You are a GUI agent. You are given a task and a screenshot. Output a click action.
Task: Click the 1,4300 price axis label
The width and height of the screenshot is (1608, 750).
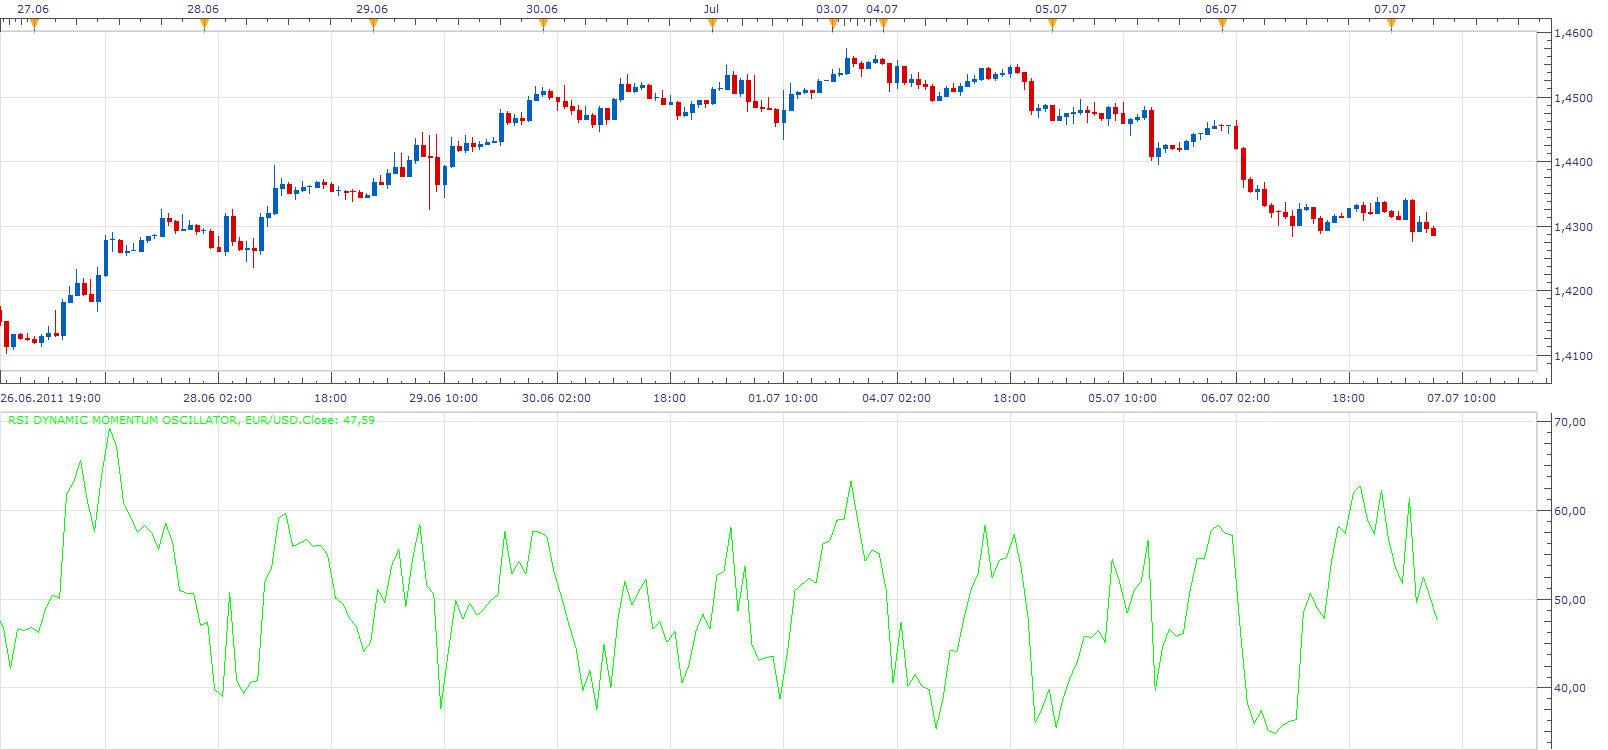tap(1573, 227)
